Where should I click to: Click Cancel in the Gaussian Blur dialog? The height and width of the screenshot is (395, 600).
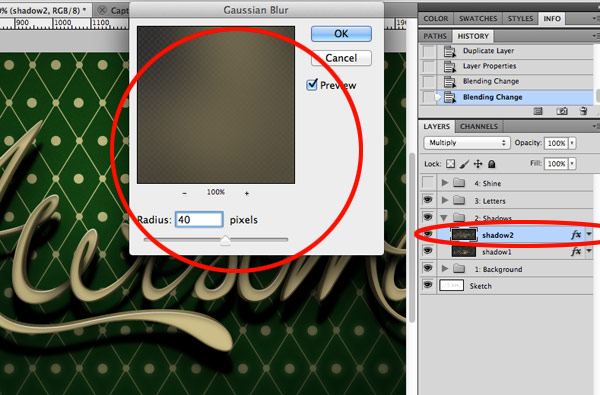click(x=341, y=58)
